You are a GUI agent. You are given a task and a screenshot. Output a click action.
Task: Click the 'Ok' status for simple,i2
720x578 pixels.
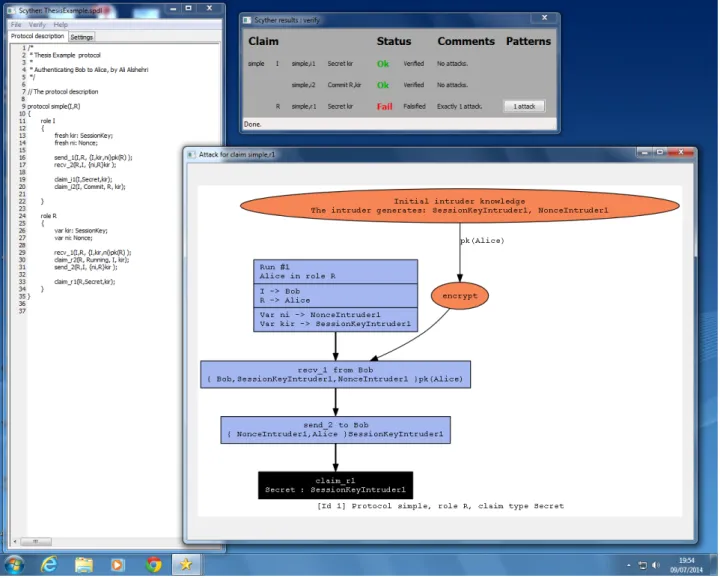[383, 85]
